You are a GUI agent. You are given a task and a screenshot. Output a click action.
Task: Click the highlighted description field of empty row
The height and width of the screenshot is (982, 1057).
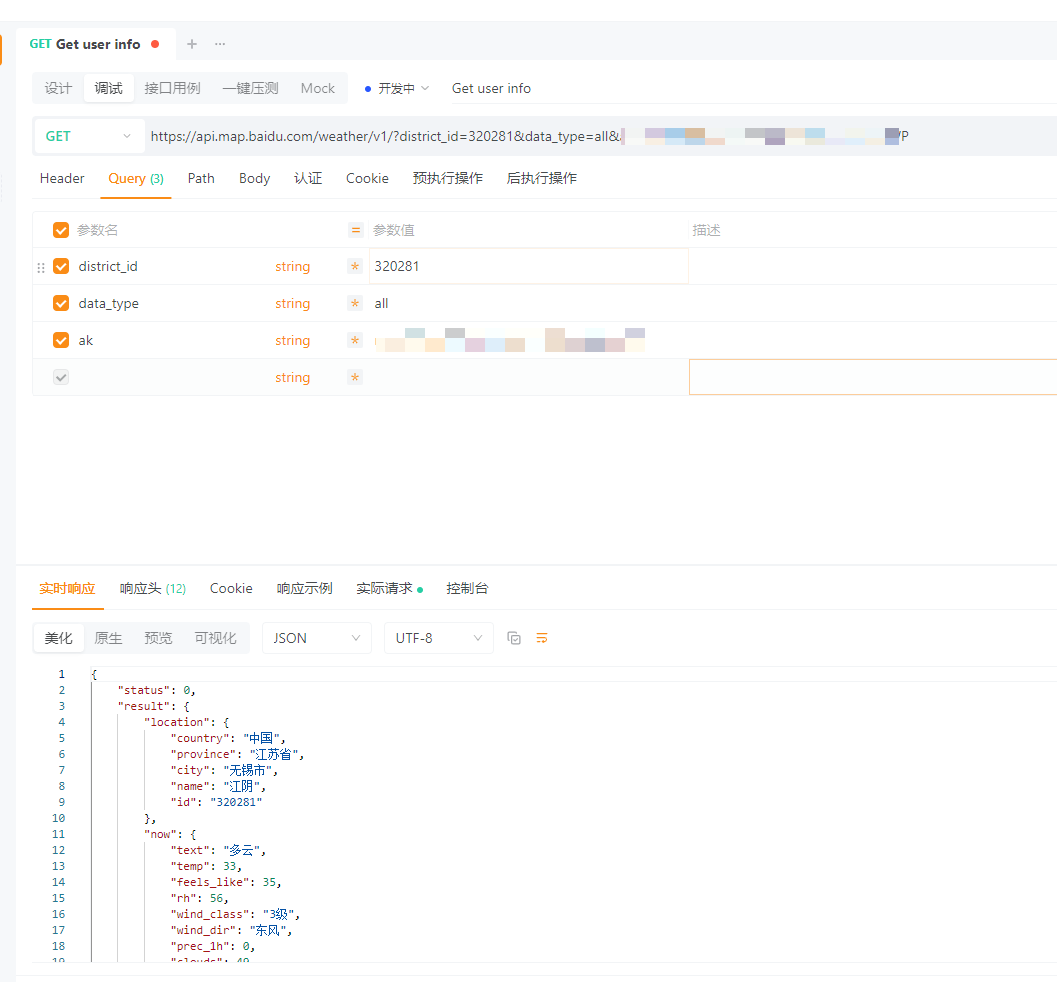coord(873,377)
